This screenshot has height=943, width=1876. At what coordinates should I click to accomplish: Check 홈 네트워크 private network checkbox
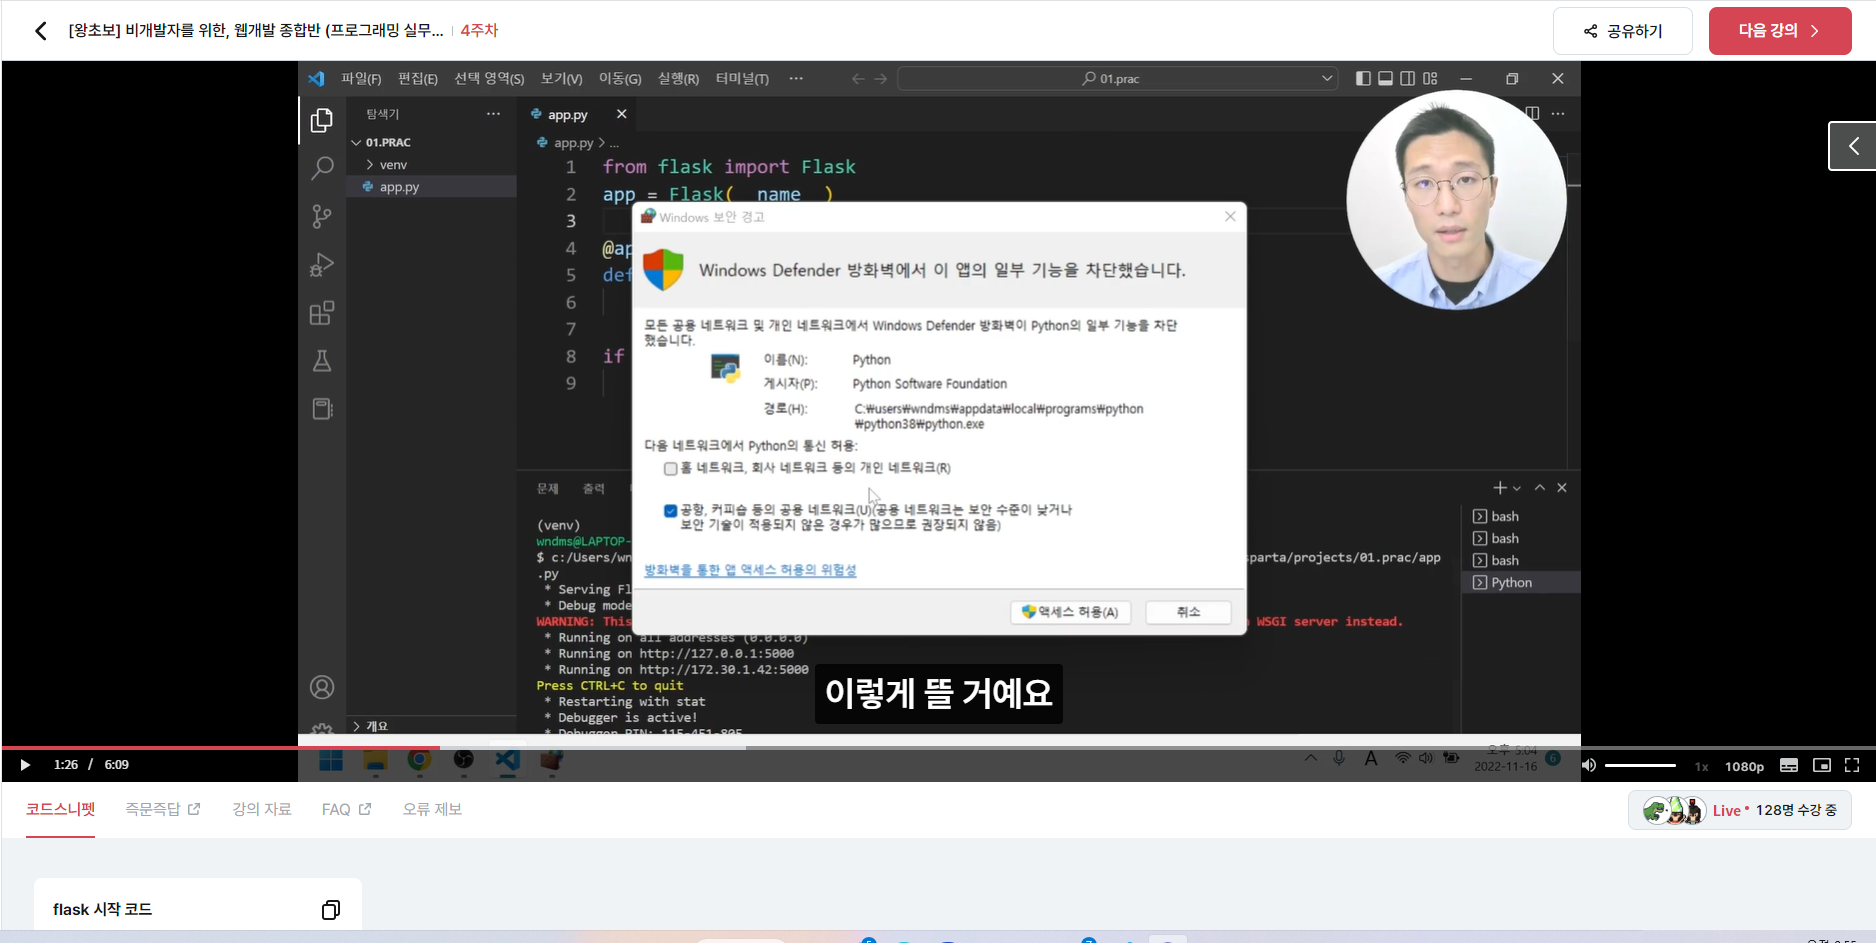pyautogui.click(x=670, y=468)
